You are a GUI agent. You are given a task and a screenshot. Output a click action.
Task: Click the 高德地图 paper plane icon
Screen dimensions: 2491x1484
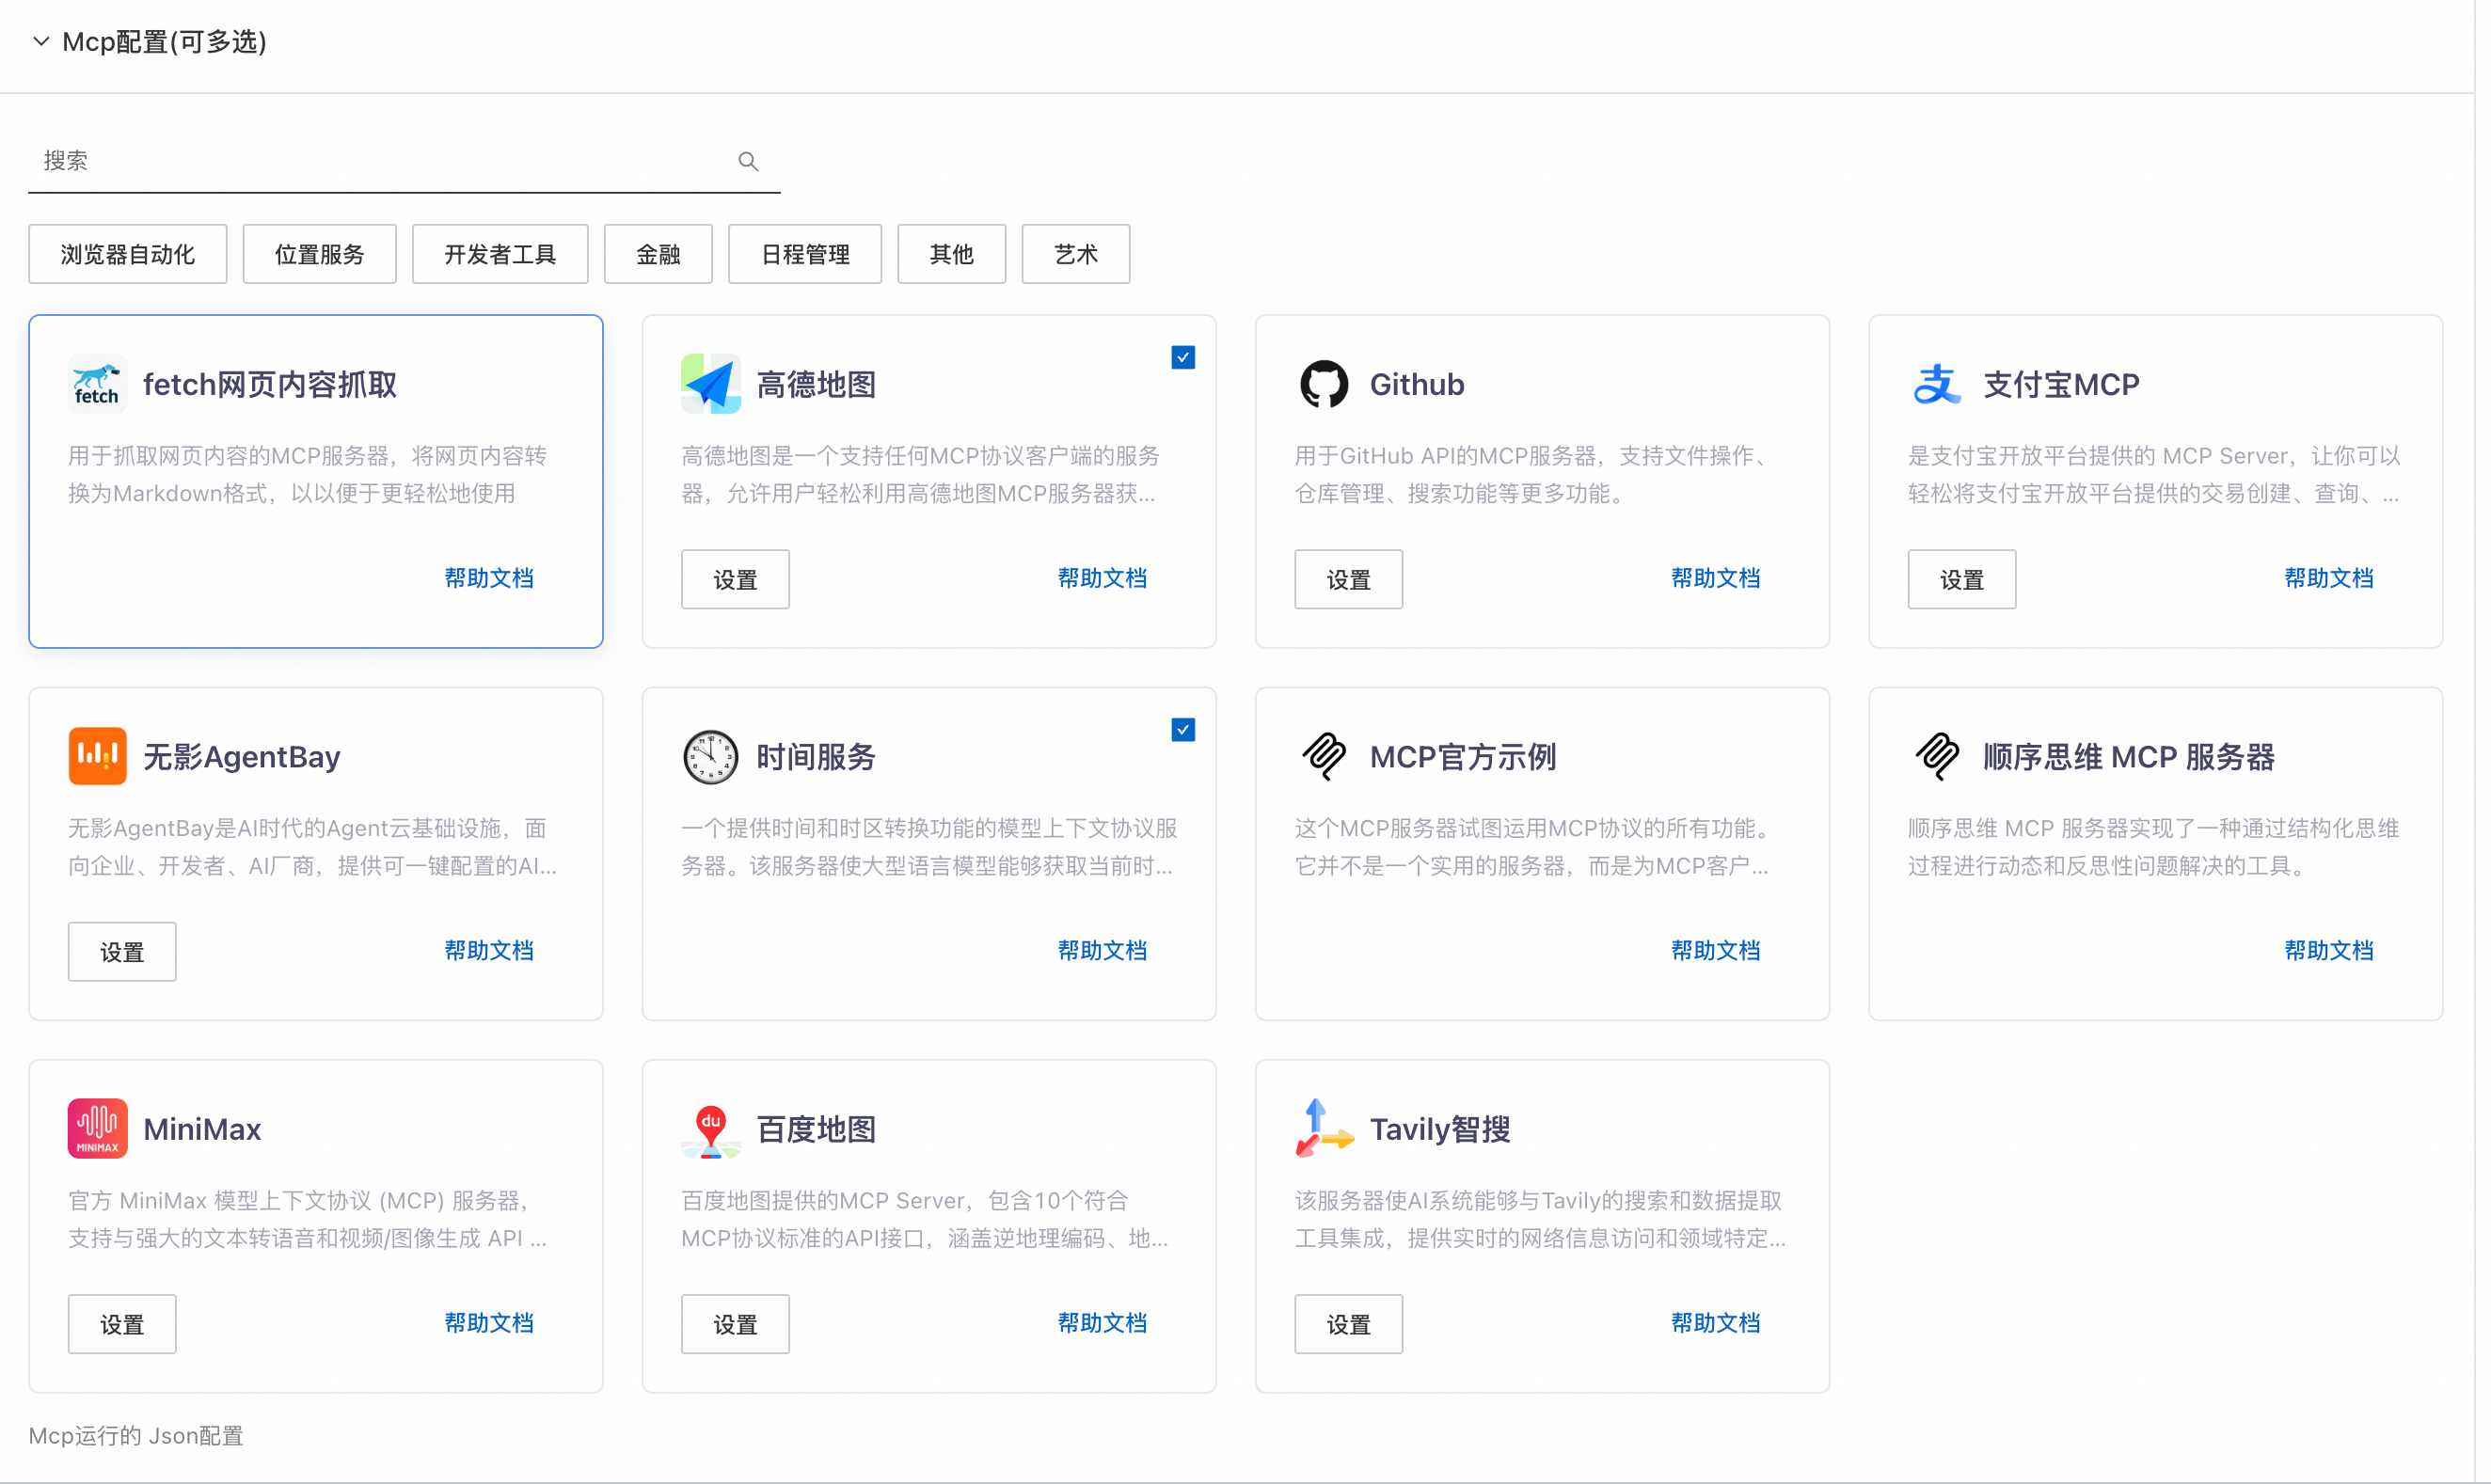(x=710, y=384)
